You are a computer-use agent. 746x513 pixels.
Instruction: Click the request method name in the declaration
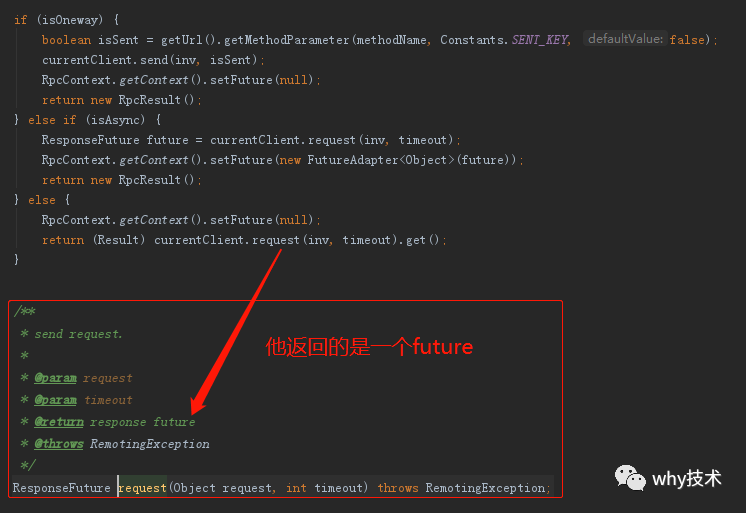pyautogui.click(x=142, y=488)
